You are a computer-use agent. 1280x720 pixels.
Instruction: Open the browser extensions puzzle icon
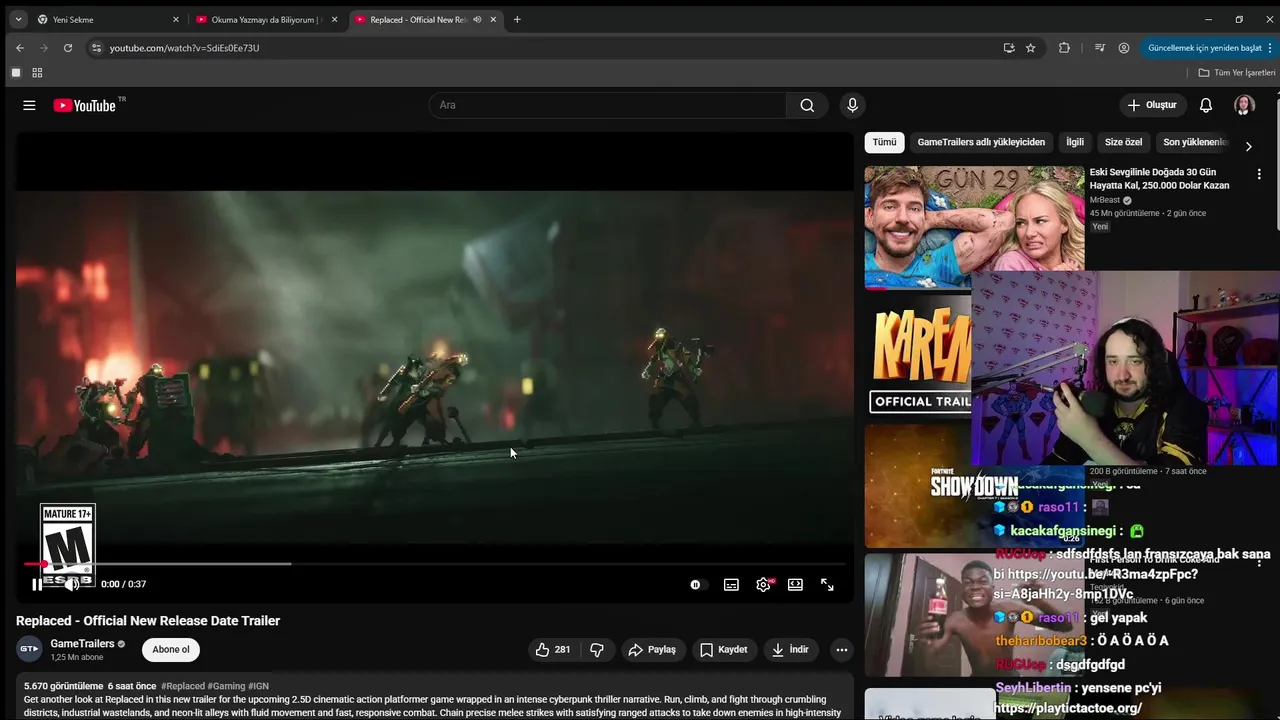(1064, 48)
